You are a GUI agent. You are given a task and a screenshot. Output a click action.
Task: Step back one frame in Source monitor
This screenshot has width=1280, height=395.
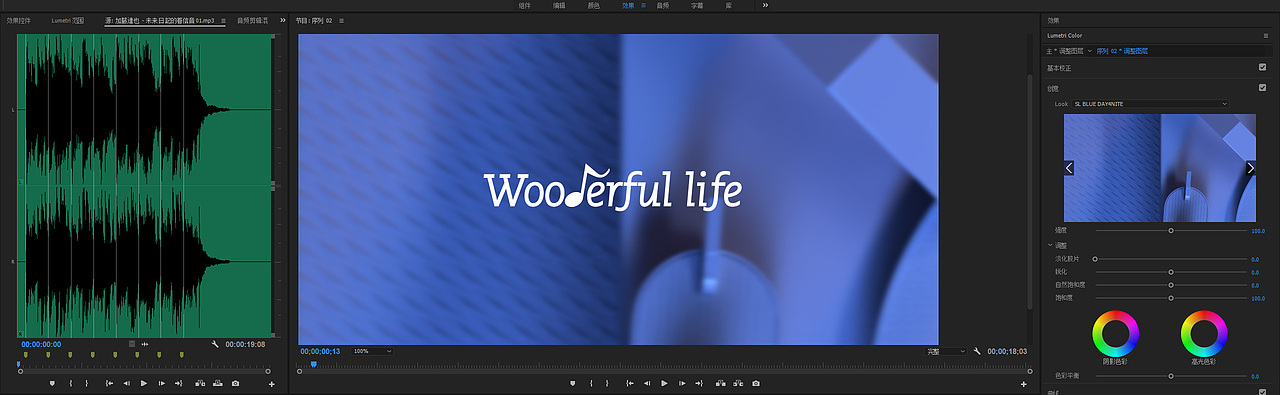point(126,383)
